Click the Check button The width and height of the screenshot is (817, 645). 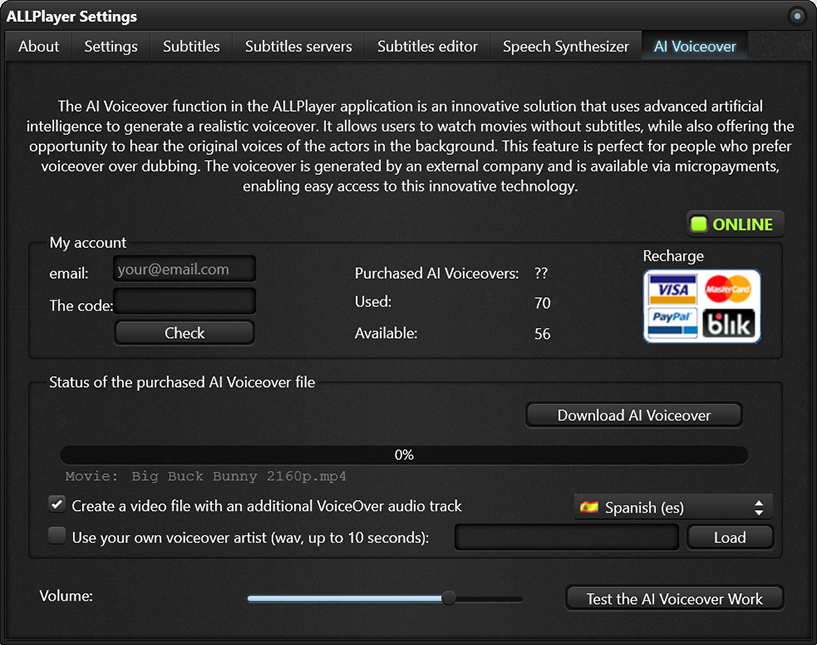click(x=184, y=333)
